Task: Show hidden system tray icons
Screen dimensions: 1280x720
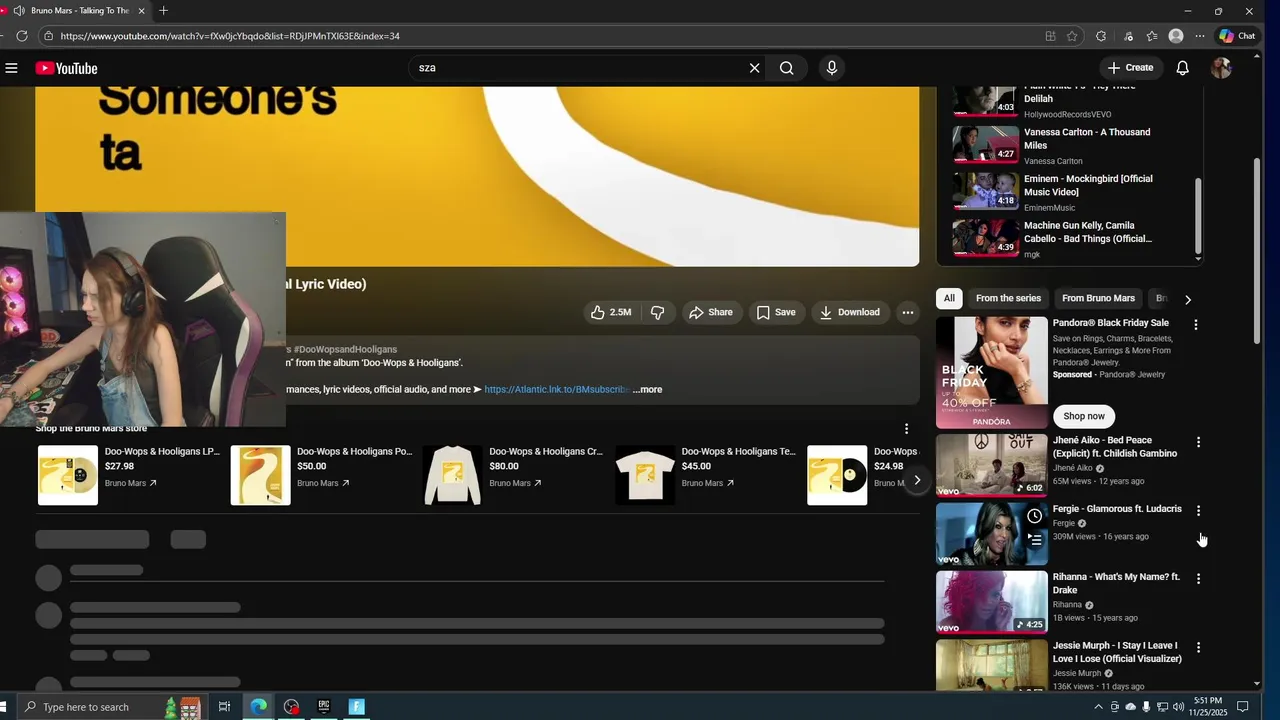Action: coord(1098,707)
